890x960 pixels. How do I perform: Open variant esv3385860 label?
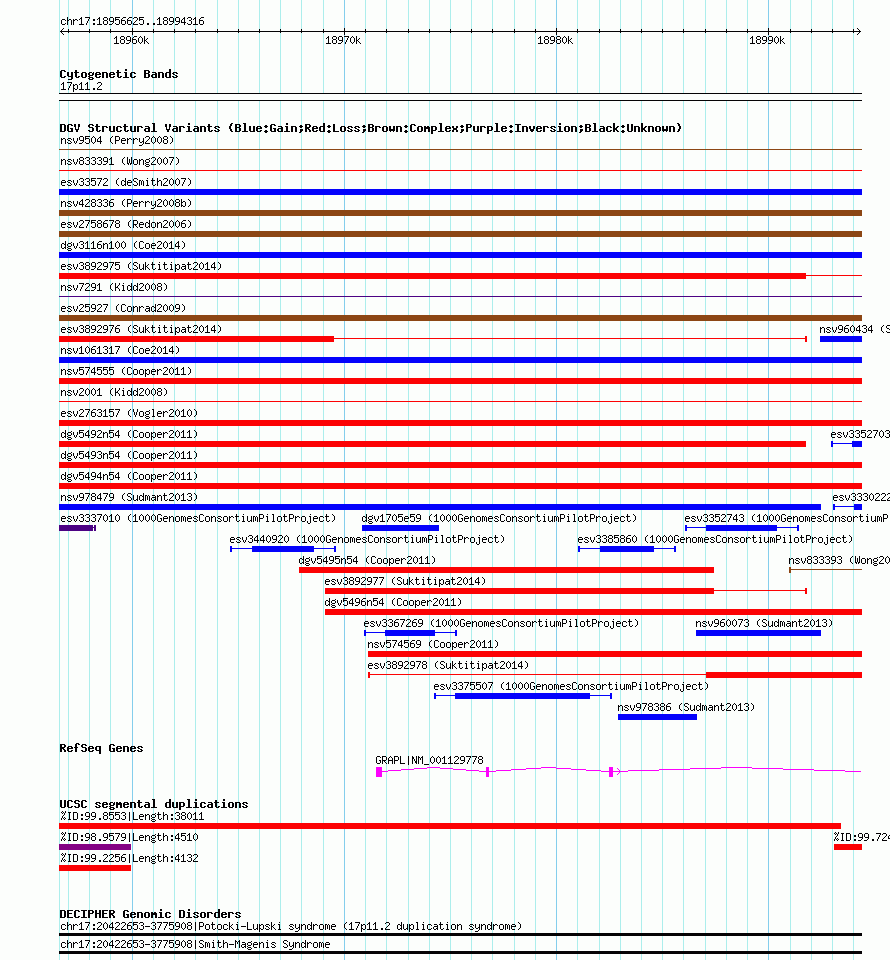[715, 539]
